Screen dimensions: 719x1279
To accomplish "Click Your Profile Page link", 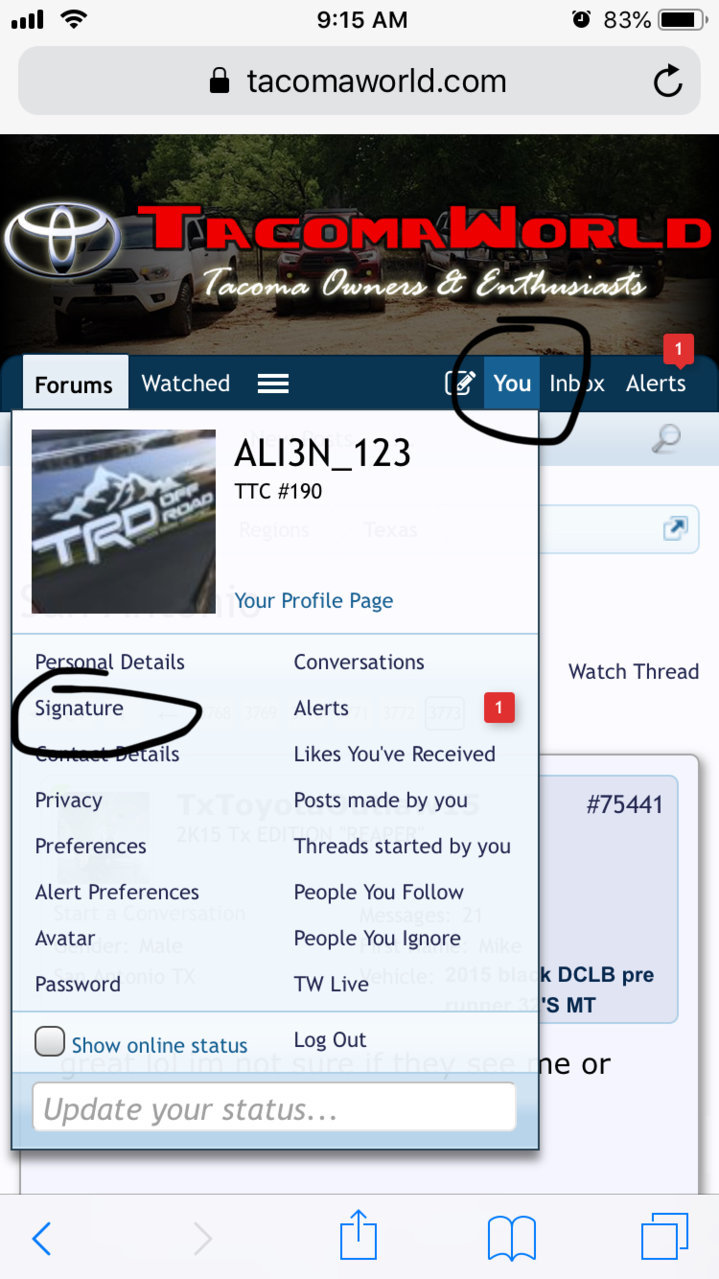I will pyautogui.click(x=314, y=601).
